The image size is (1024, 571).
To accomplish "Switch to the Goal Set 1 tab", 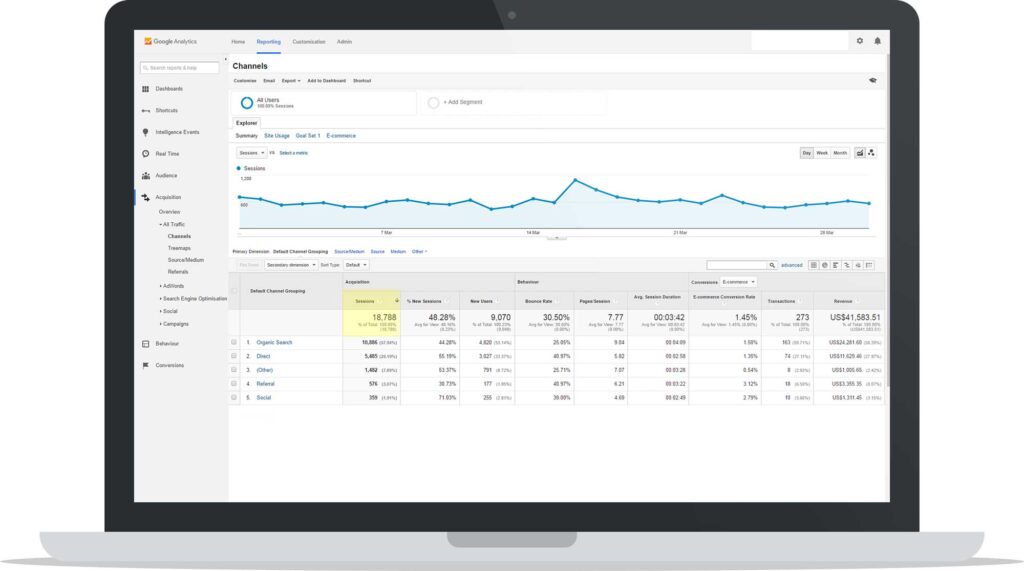I will (x=308, y=136).
